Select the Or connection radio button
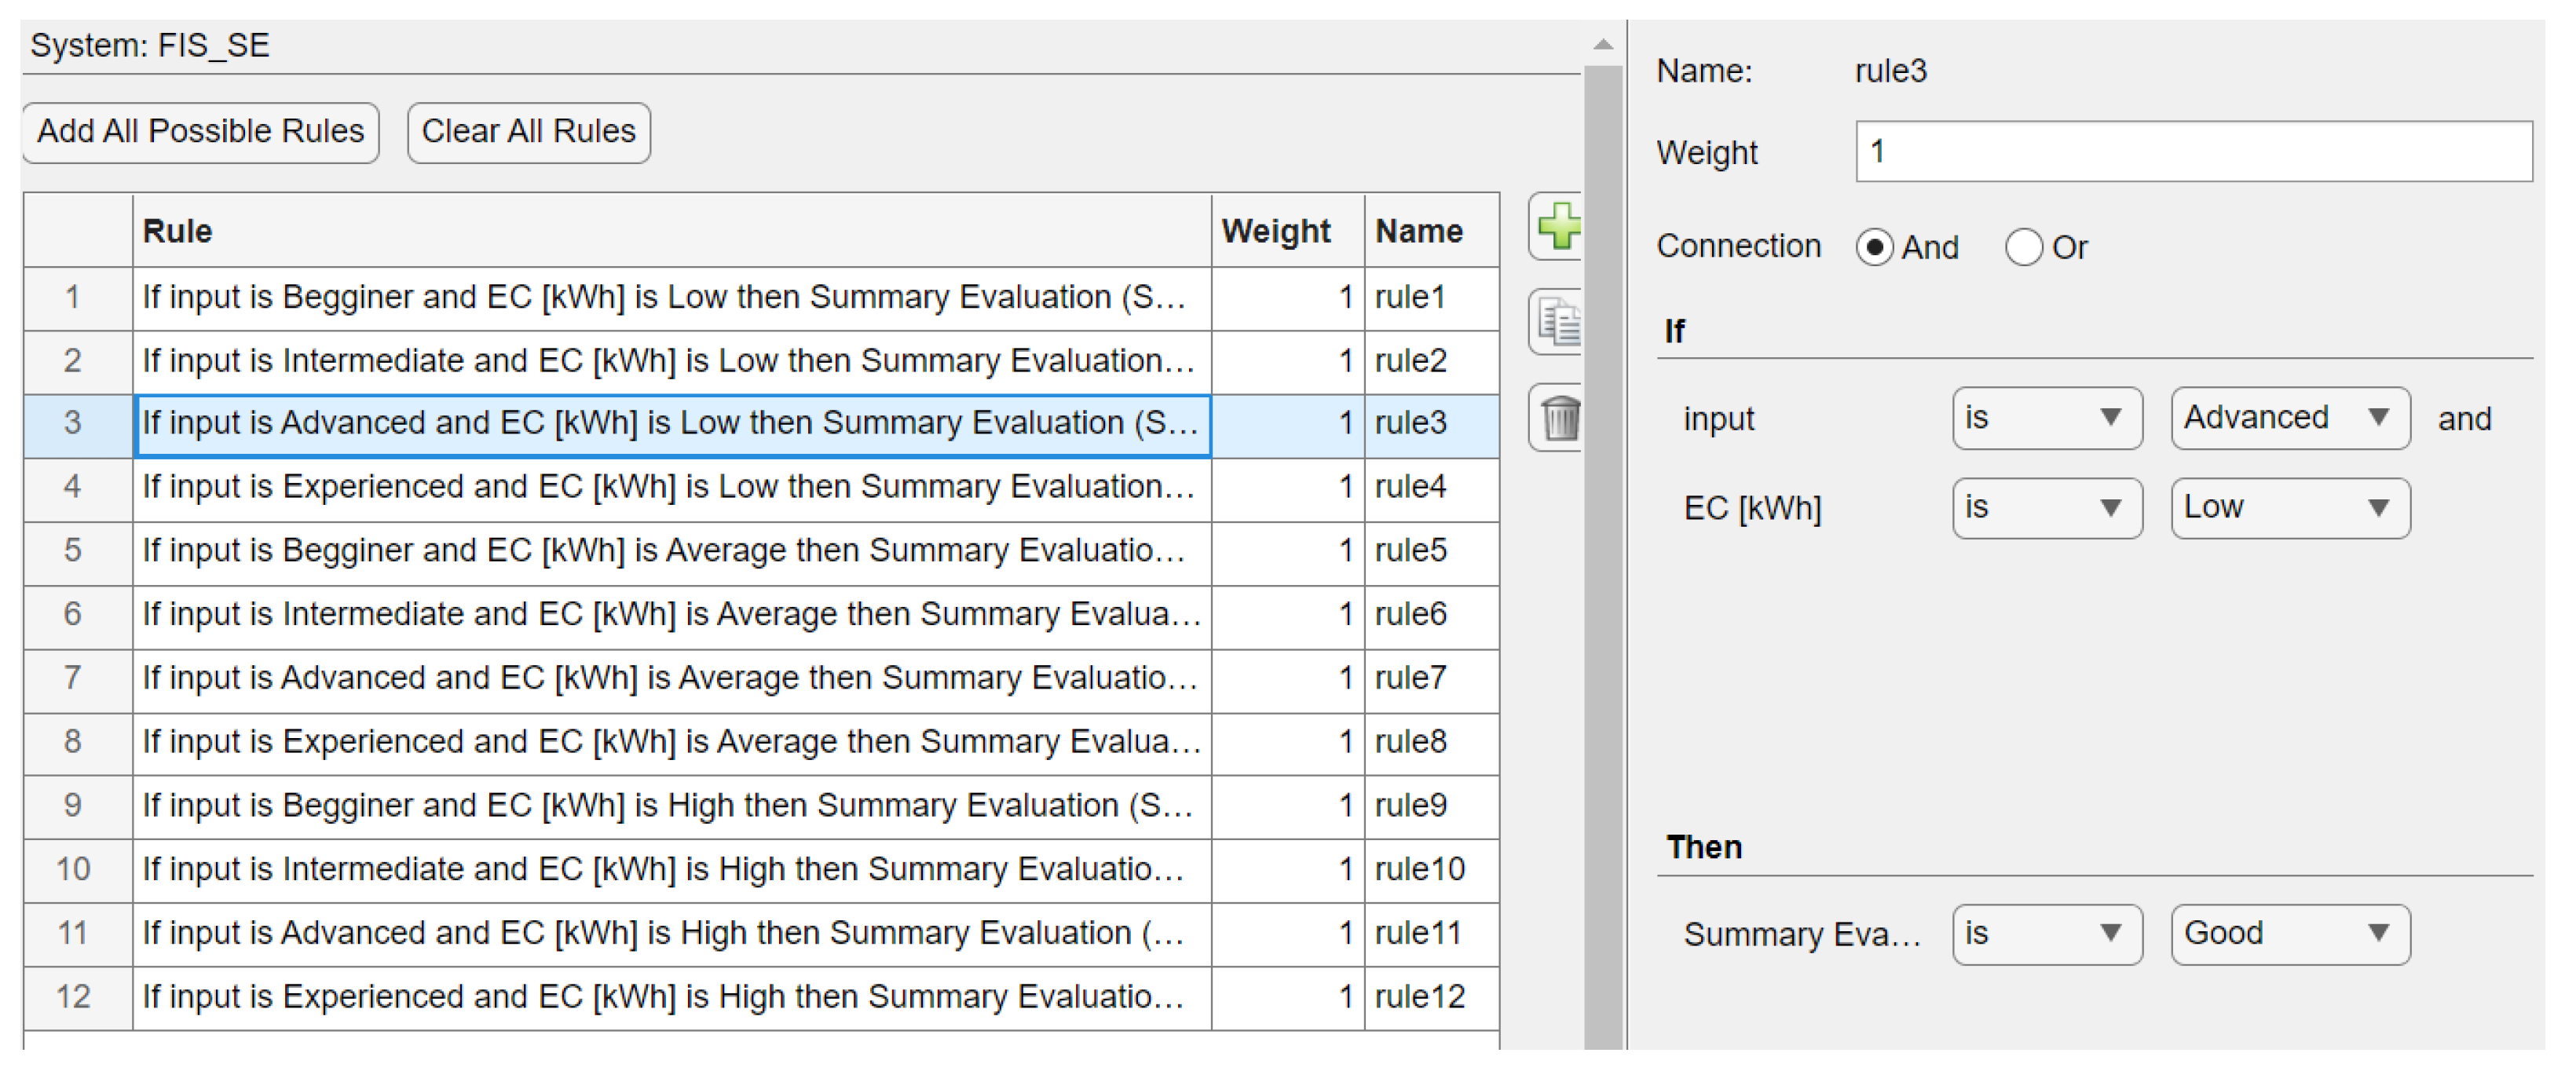This screenshot has height=1071, width=2576. 2023,247
